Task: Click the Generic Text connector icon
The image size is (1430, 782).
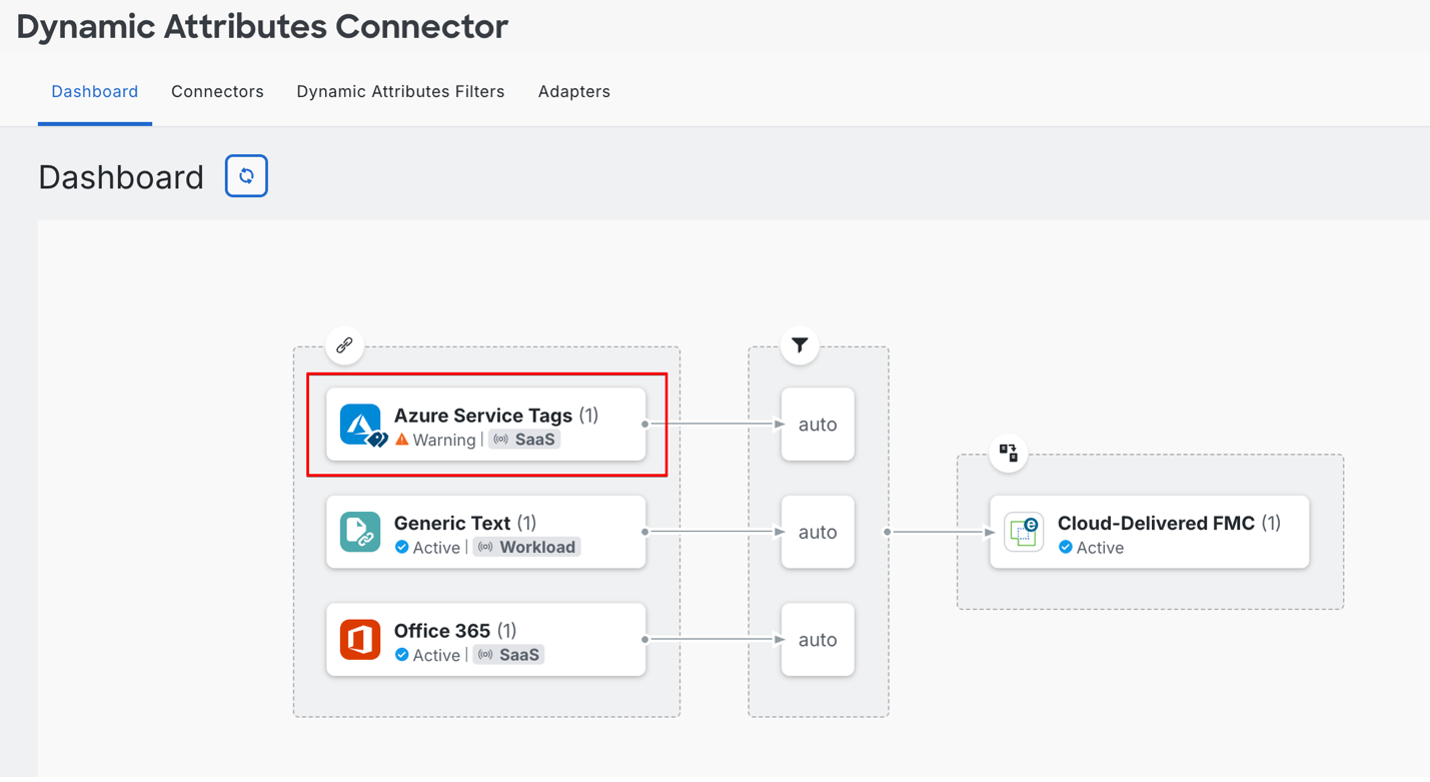Action: 360,532
